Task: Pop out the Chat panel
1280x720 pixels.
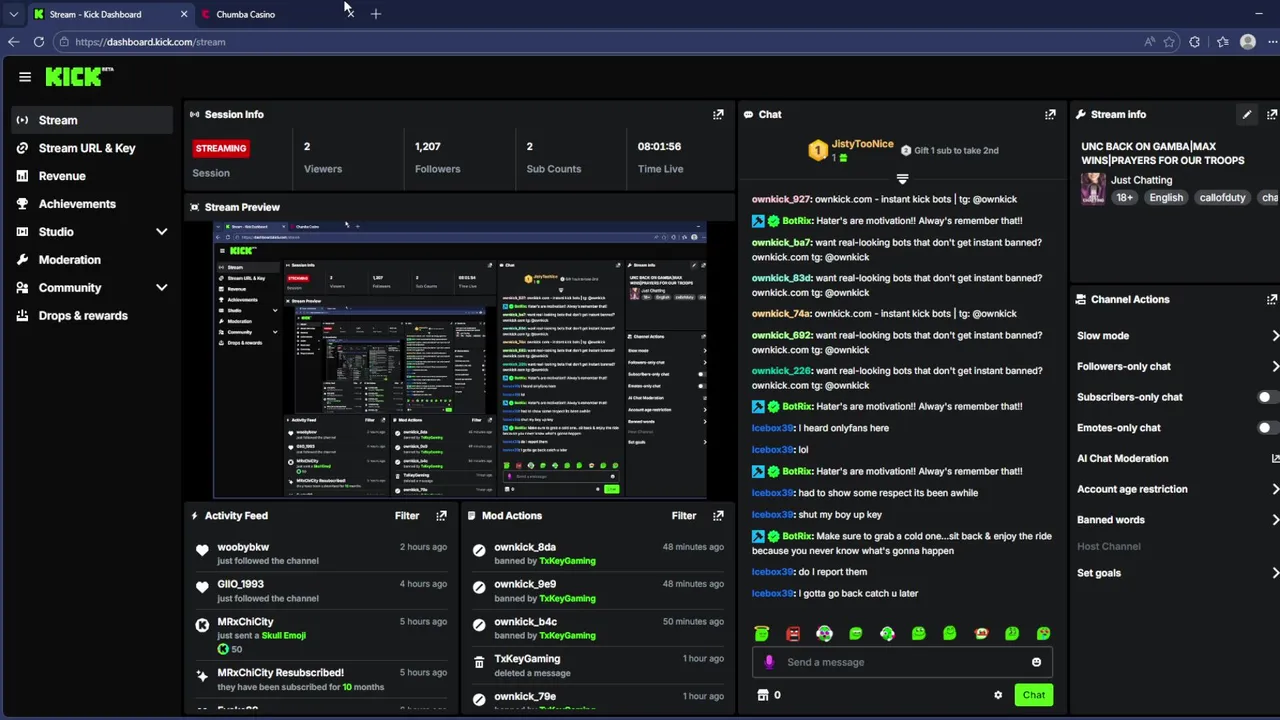Action: [1050, 114]
